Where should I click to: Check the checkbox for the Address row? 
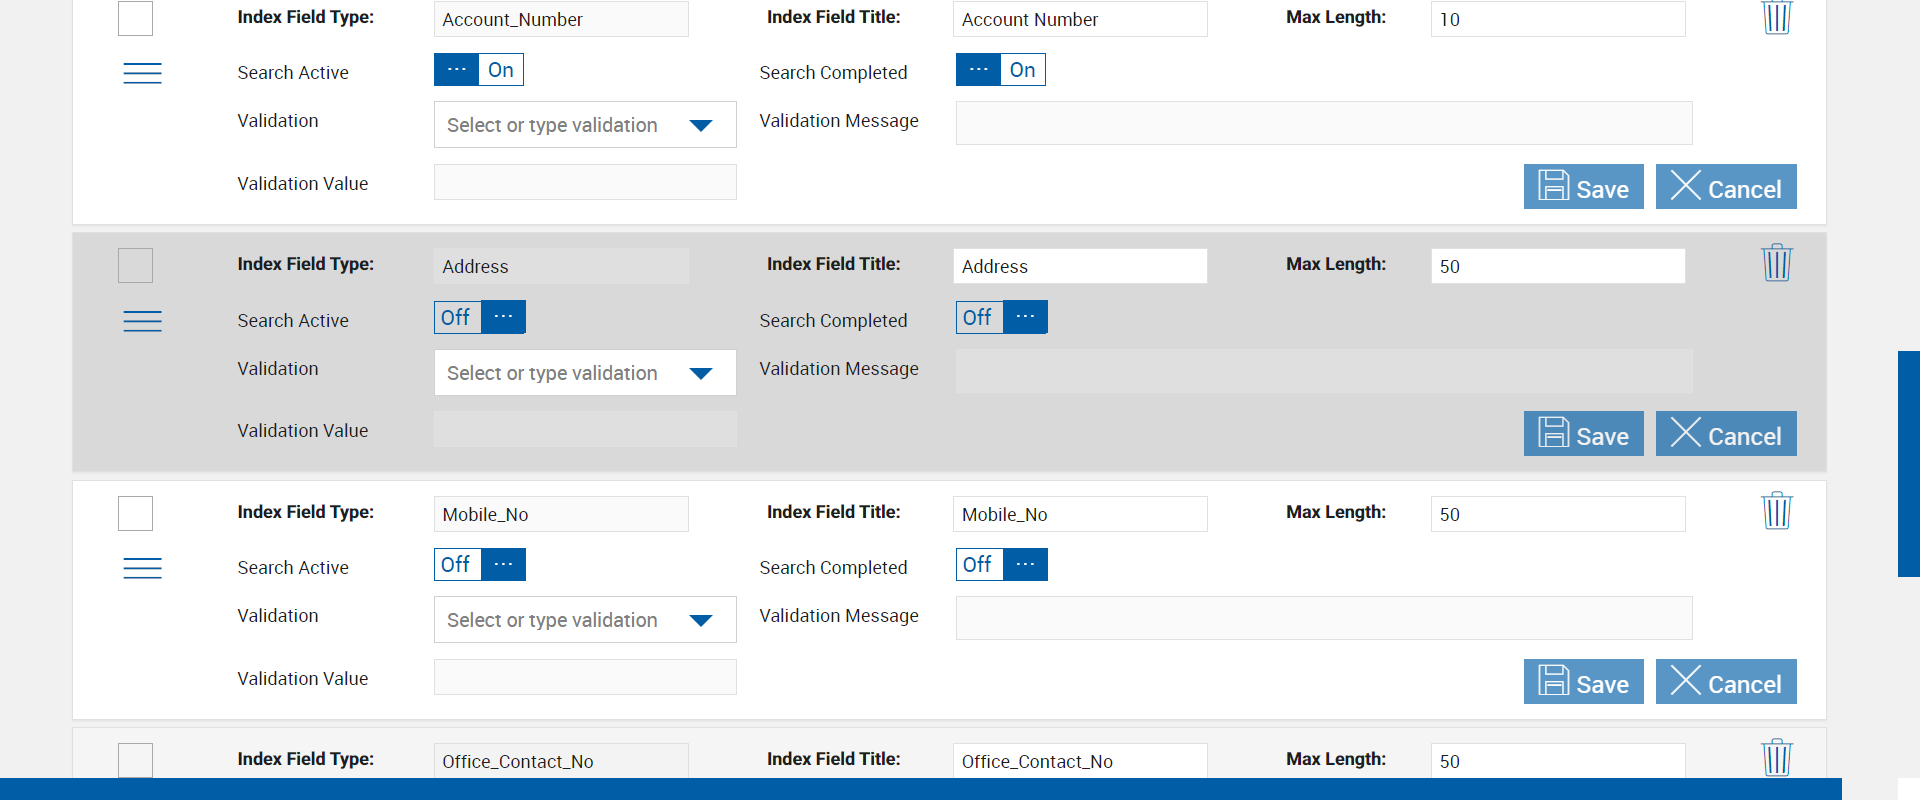pos(135,266)
